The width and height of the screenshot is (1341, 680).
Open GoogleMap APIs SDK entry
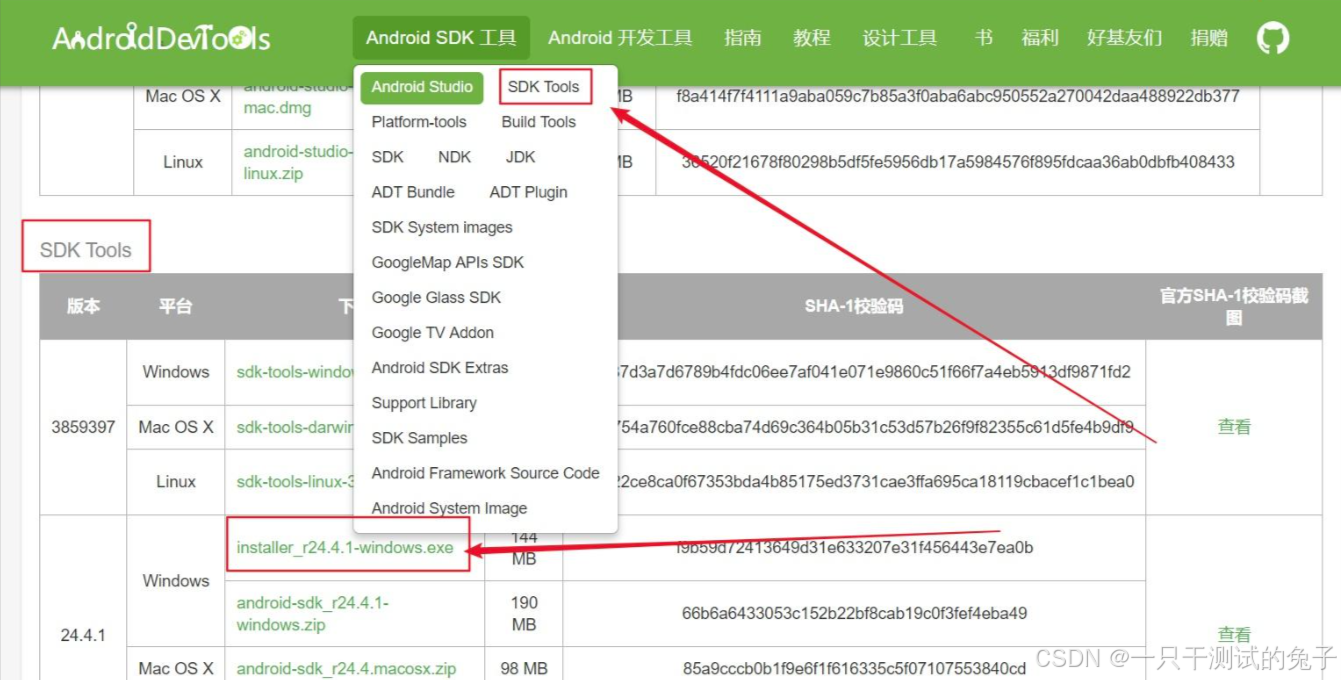pos(448,262)
